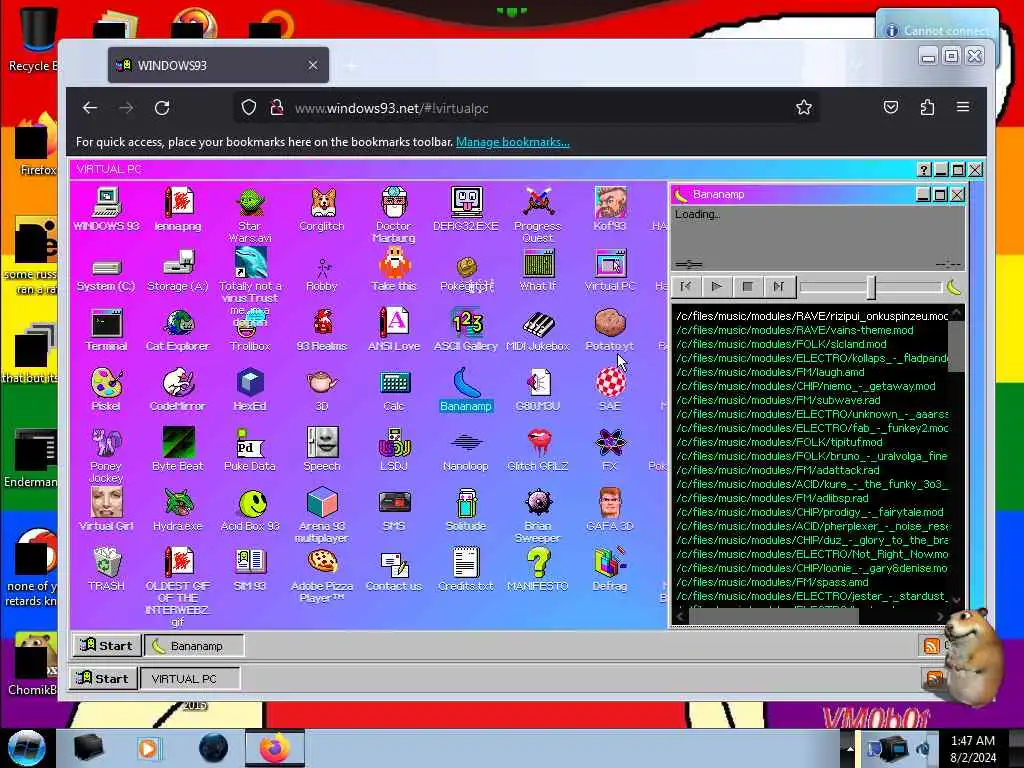This screenshot has width=1024, height=768.
Task: Click Bananamp taskbar button
Action: (194, 646)
